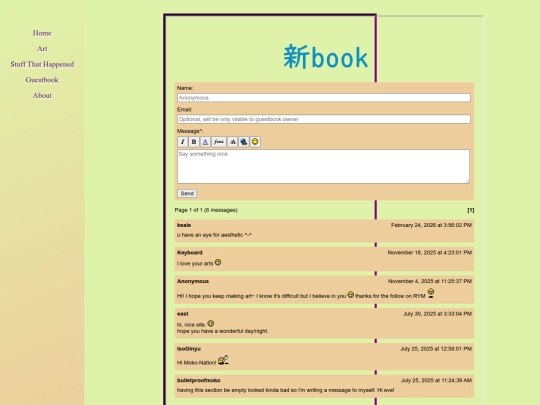
Task: Send the guestbook message
Action: point(187,194)
